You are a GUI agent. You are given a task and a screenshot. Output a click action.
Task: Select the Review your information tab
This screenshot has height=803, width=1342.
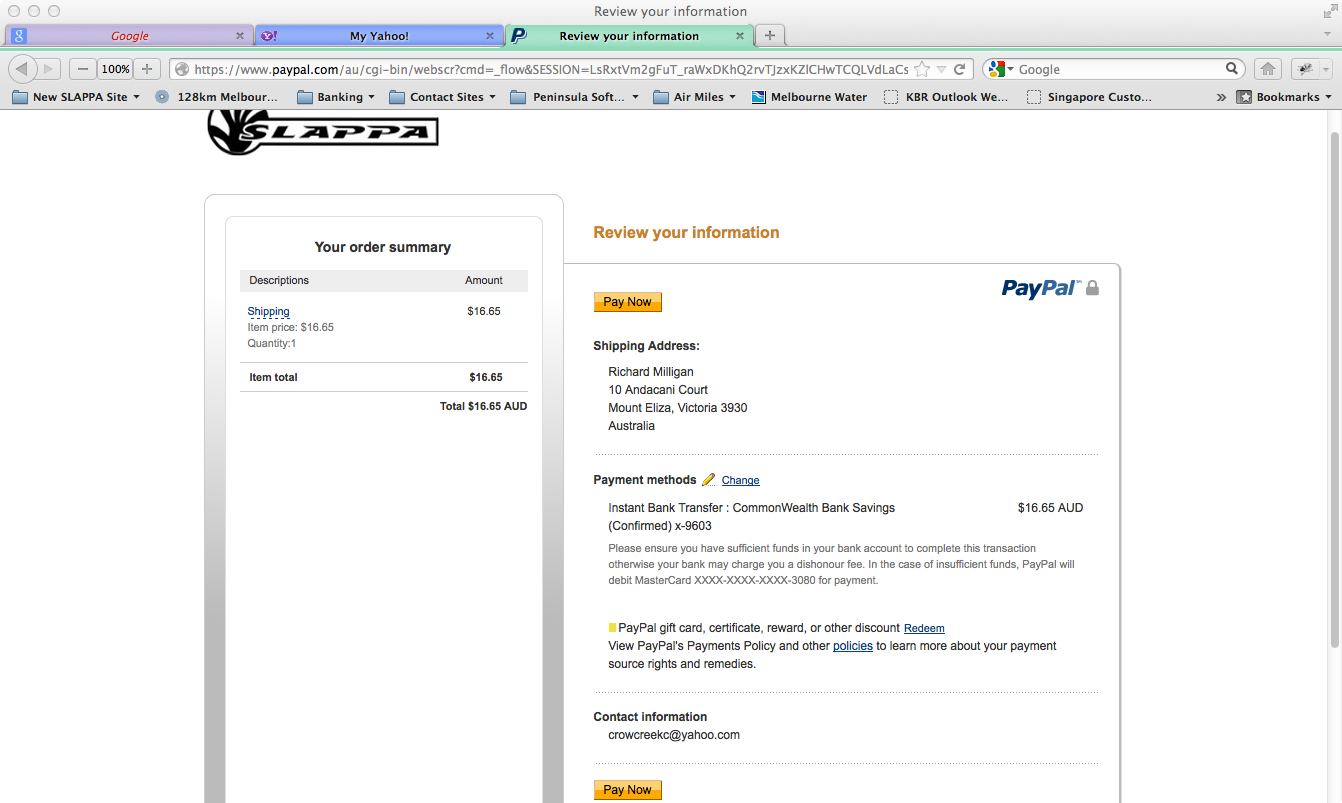click(x=629, y=36)
